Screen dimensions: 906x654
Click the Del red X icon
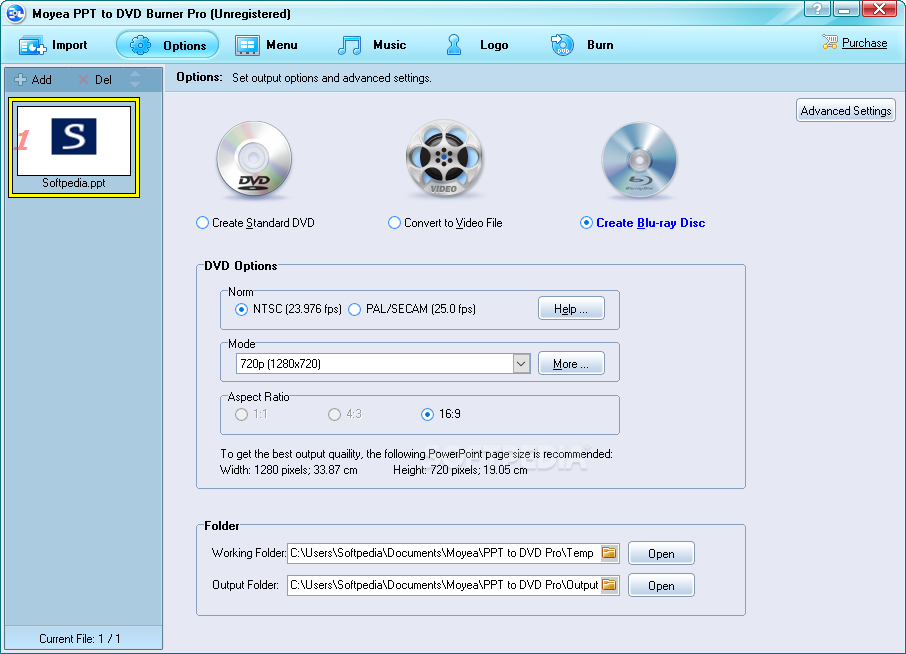point(84,80)
